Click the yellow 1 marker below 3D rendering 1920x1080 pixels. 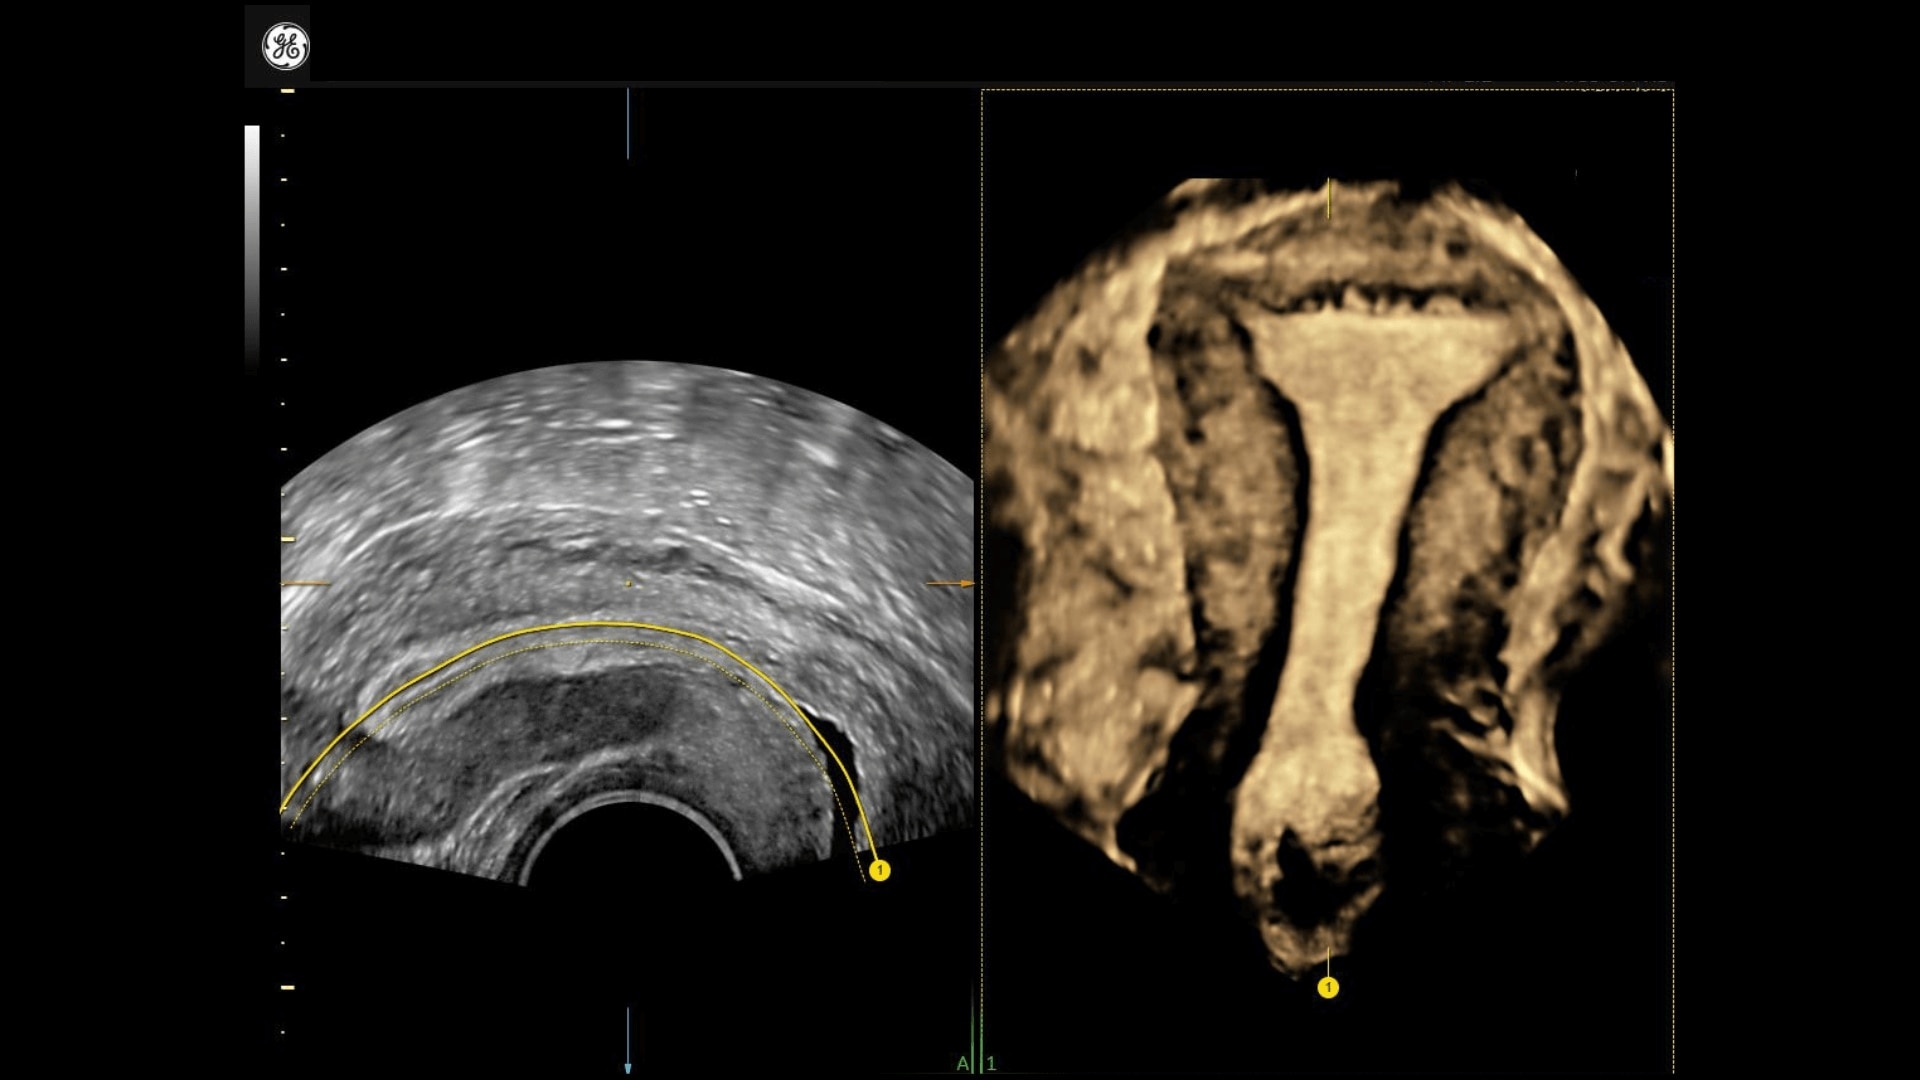1328,988
